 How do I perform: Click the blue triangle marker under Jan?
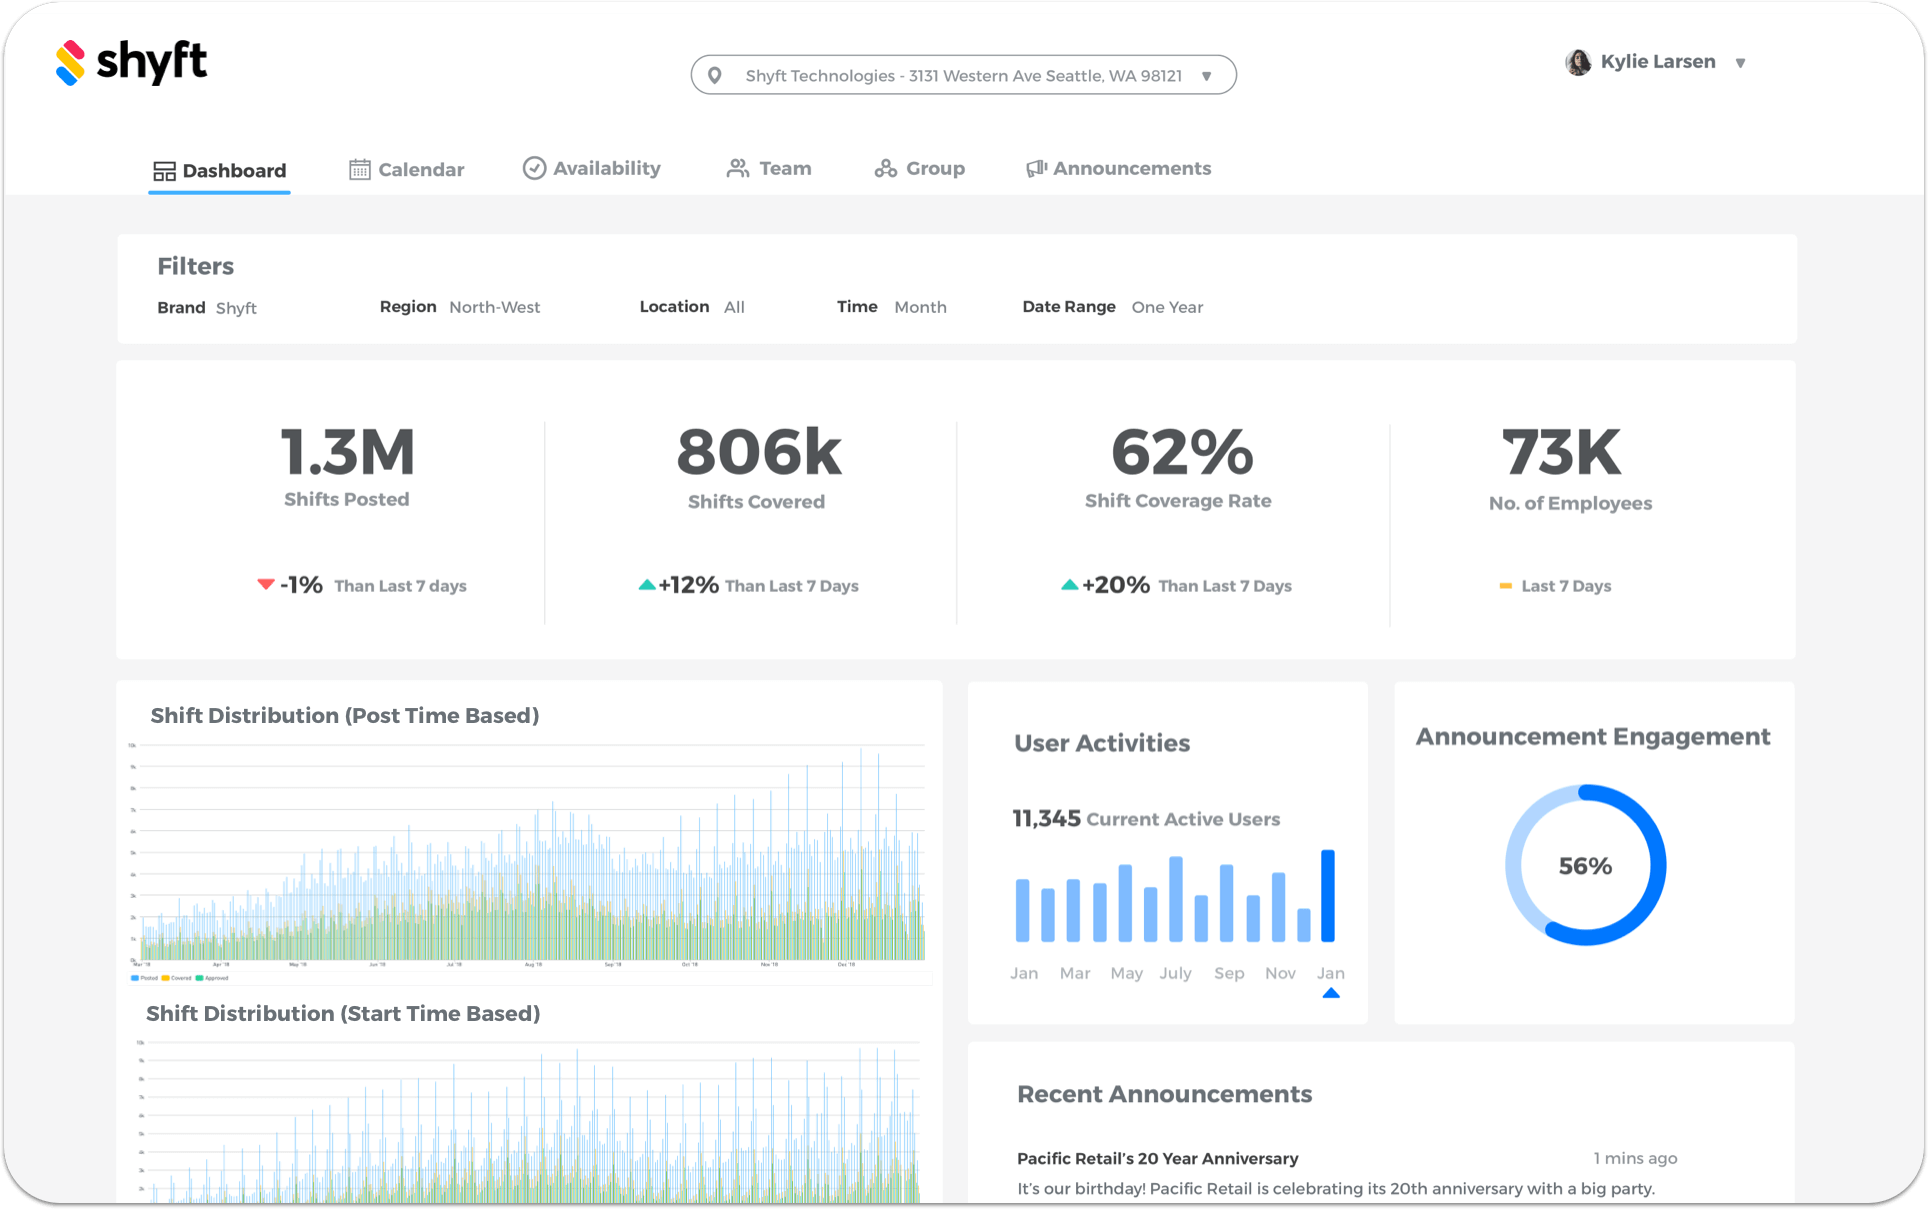[1330, 993]
